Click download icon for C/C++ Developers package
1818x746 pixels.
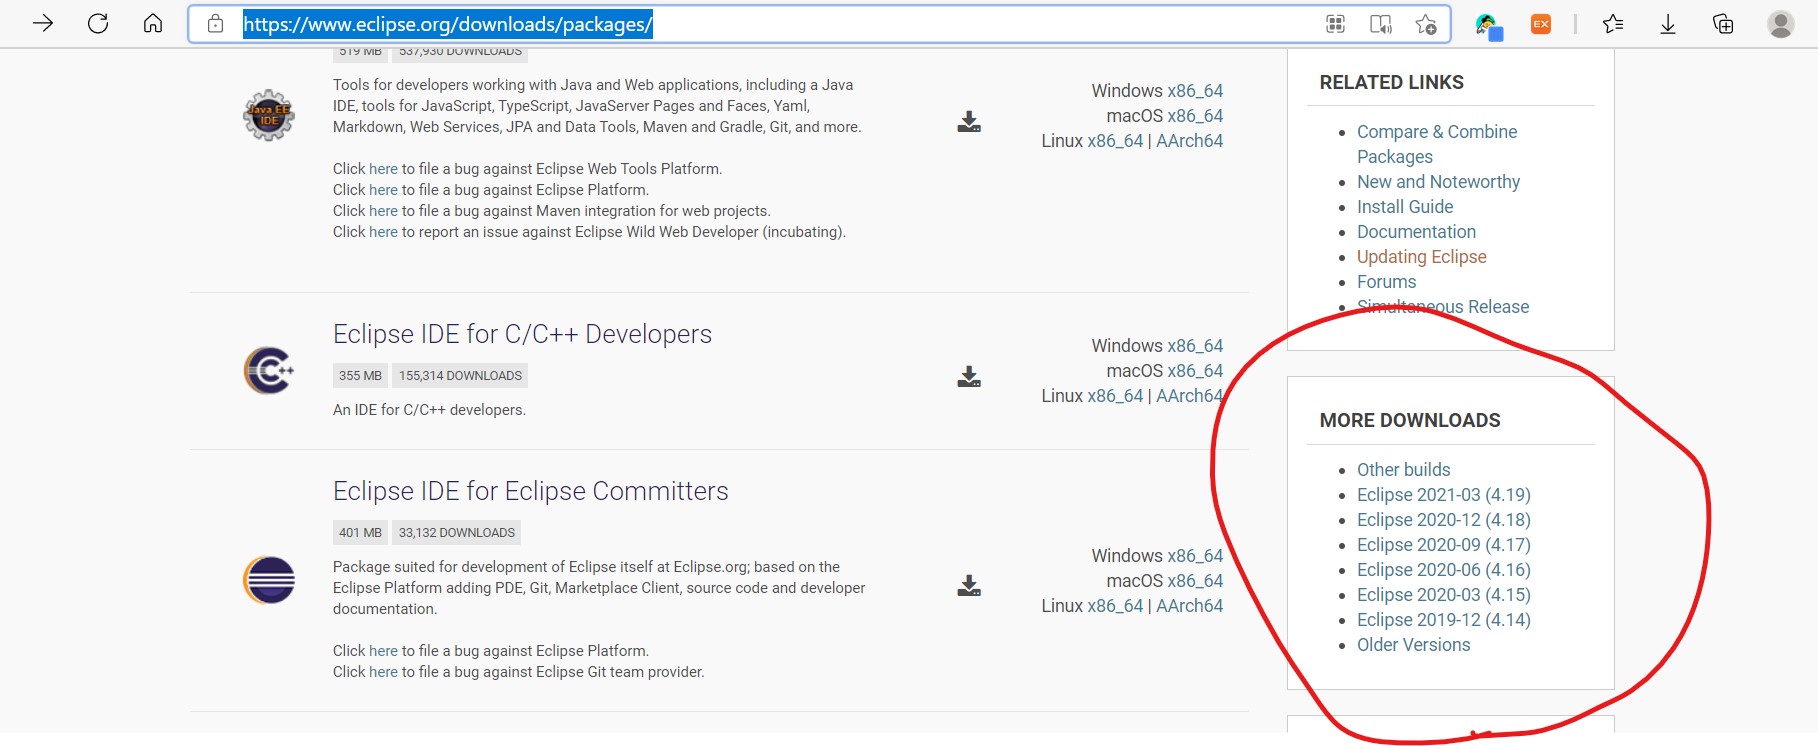[x=969, y=377]
